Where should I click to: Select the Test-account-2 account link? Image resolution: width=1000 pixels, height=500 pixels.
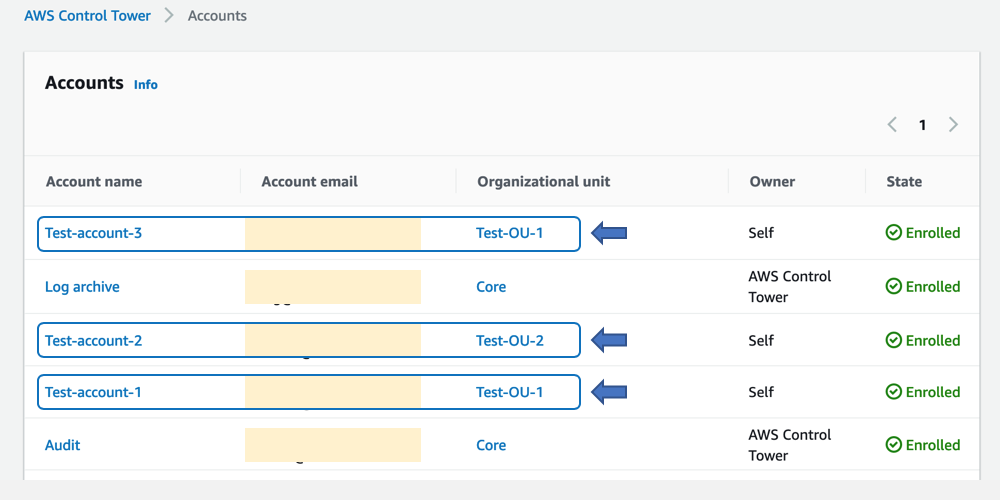tap(93, 341)
